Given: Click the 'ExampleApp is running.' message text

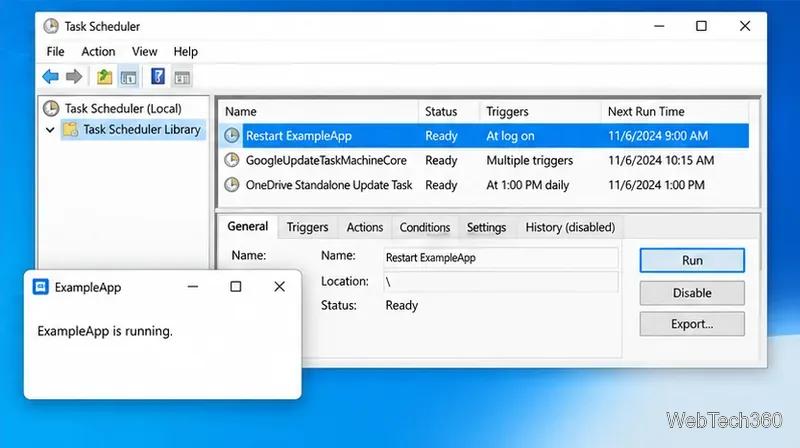Looking at the screenshot, I should pyautogui.click(x=105, y=331).
